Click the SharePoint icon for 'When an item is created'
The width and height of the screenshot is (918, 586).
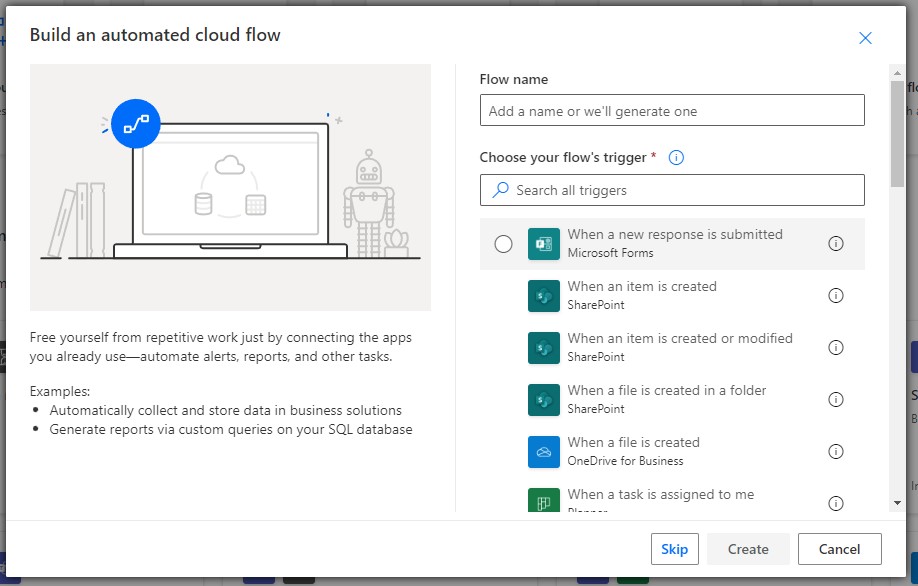pyautogui.click(x=544, y=296)
